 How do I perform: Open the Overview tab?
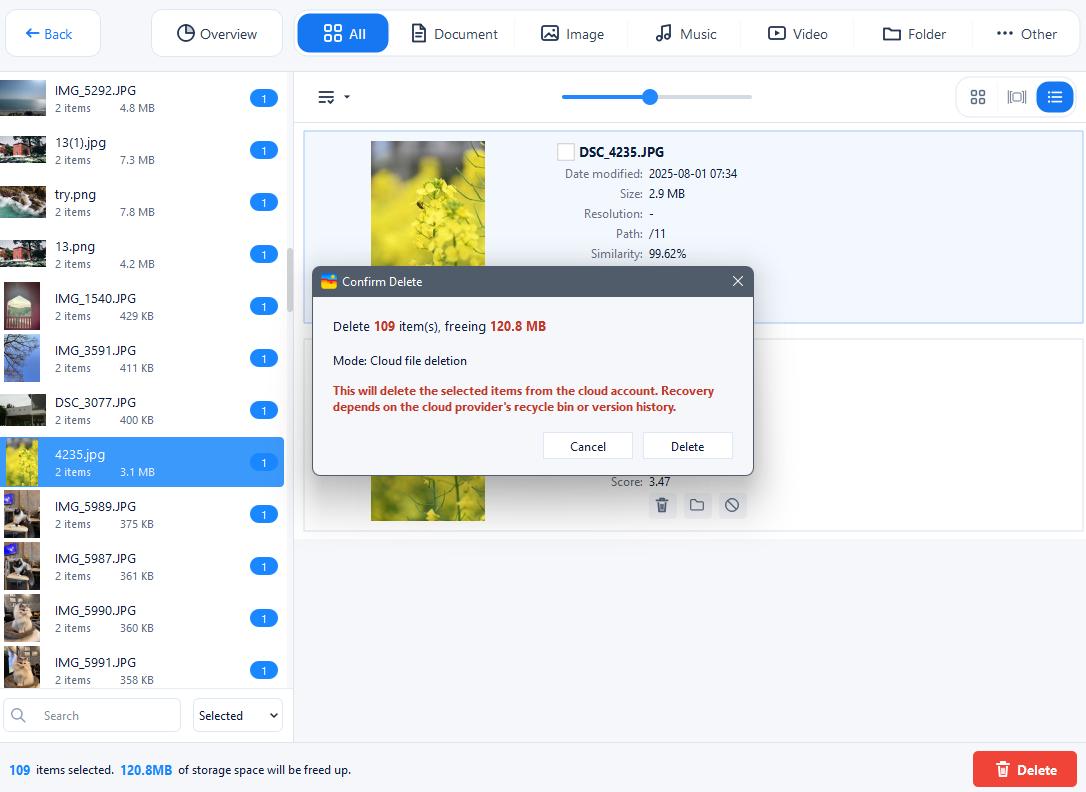pos(217,33)
